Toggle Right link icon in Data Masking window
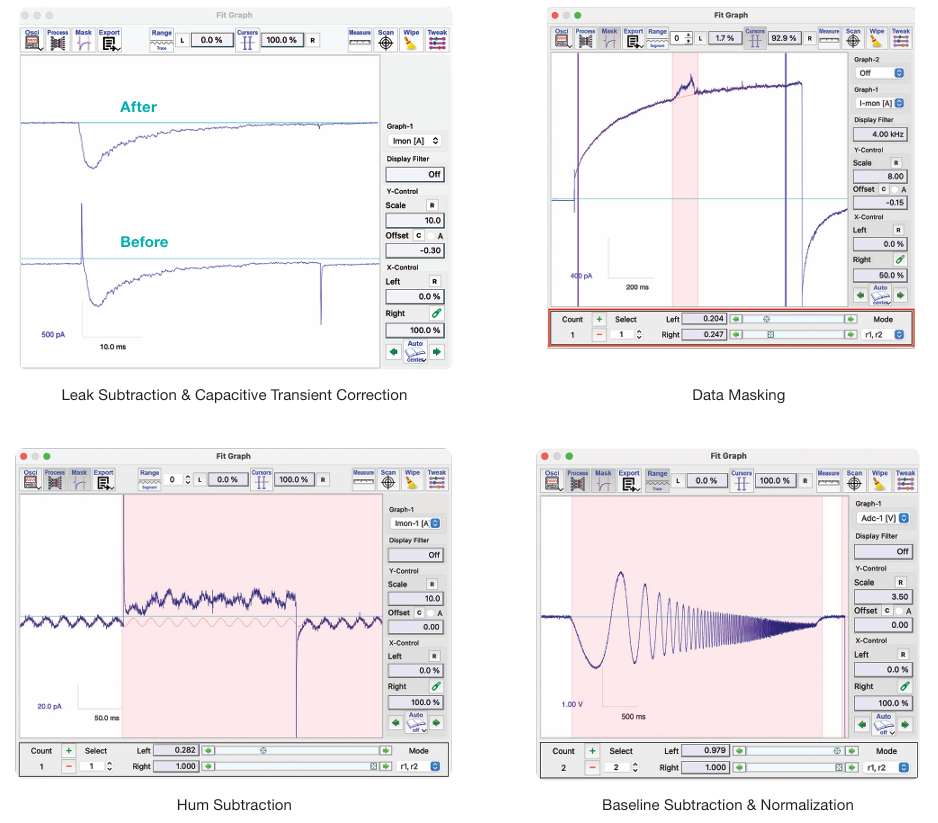This screenshot has height=823, width=938. point(900,259)
